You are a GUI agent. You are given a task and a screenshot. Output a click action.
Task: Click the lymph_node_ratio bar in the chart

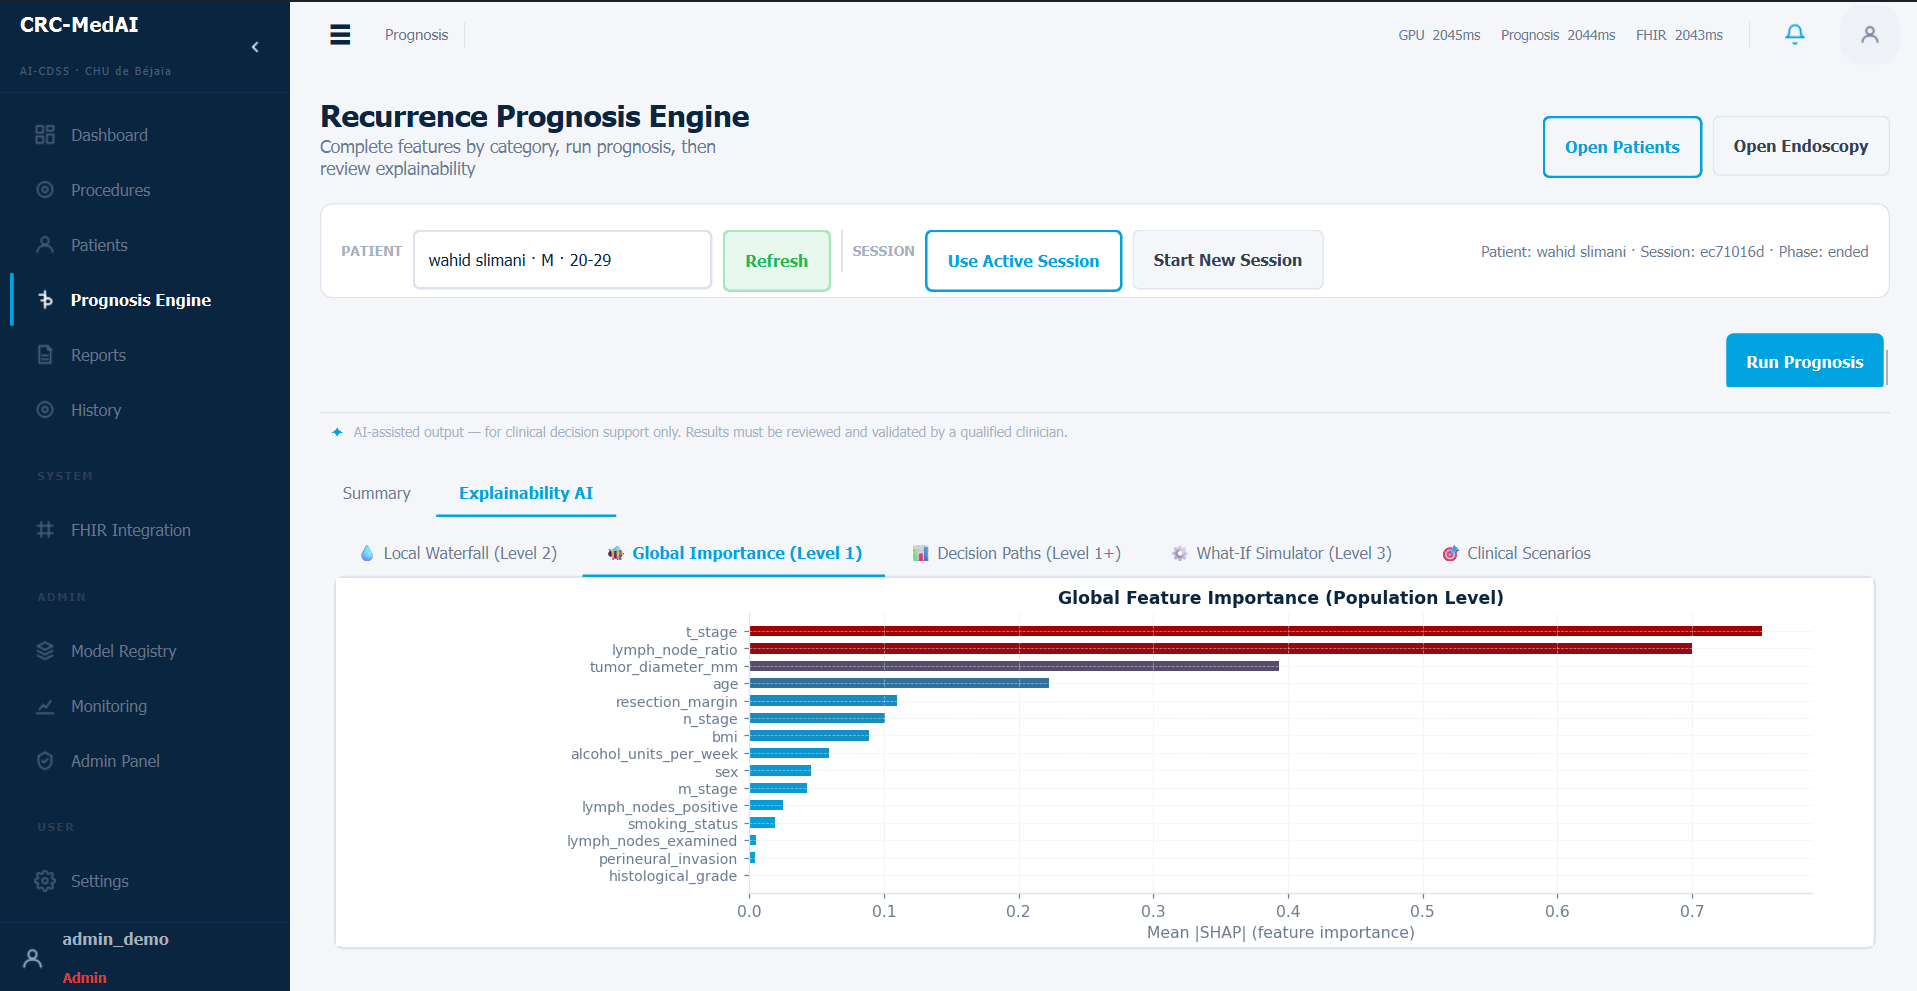coord(1220,649)
